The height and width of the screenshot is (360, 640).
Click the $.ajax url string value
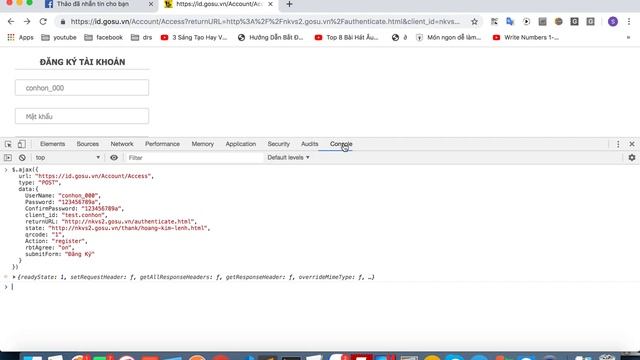[94, 176]
